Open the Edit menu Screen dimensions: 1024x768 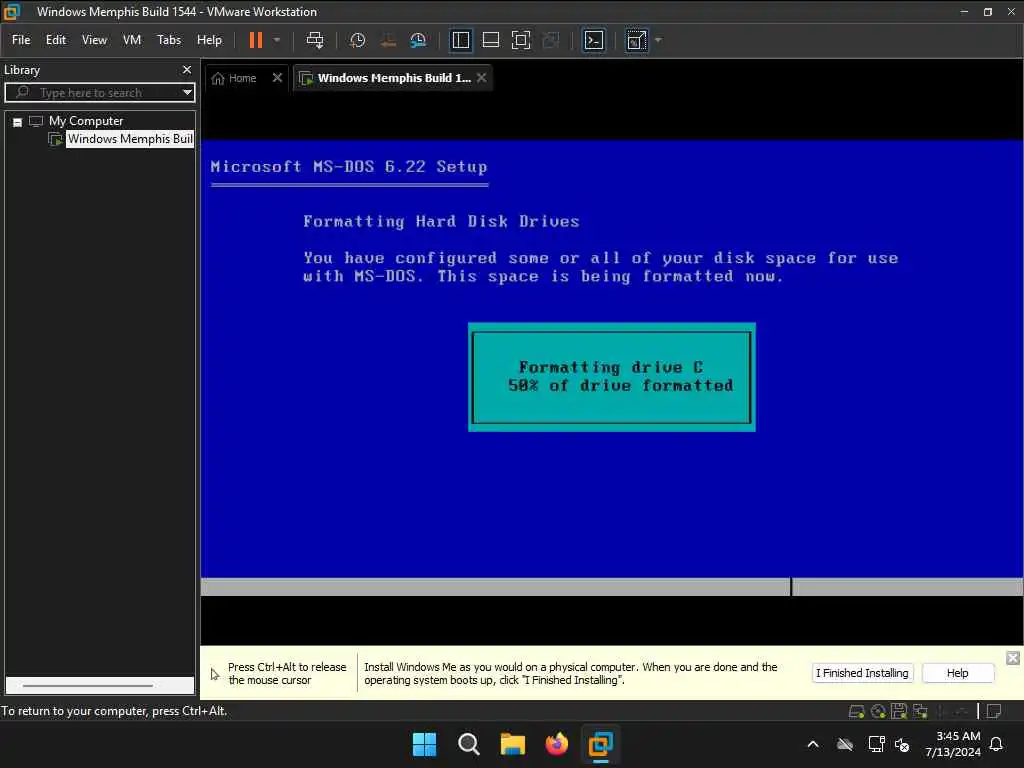click(56, 40)
